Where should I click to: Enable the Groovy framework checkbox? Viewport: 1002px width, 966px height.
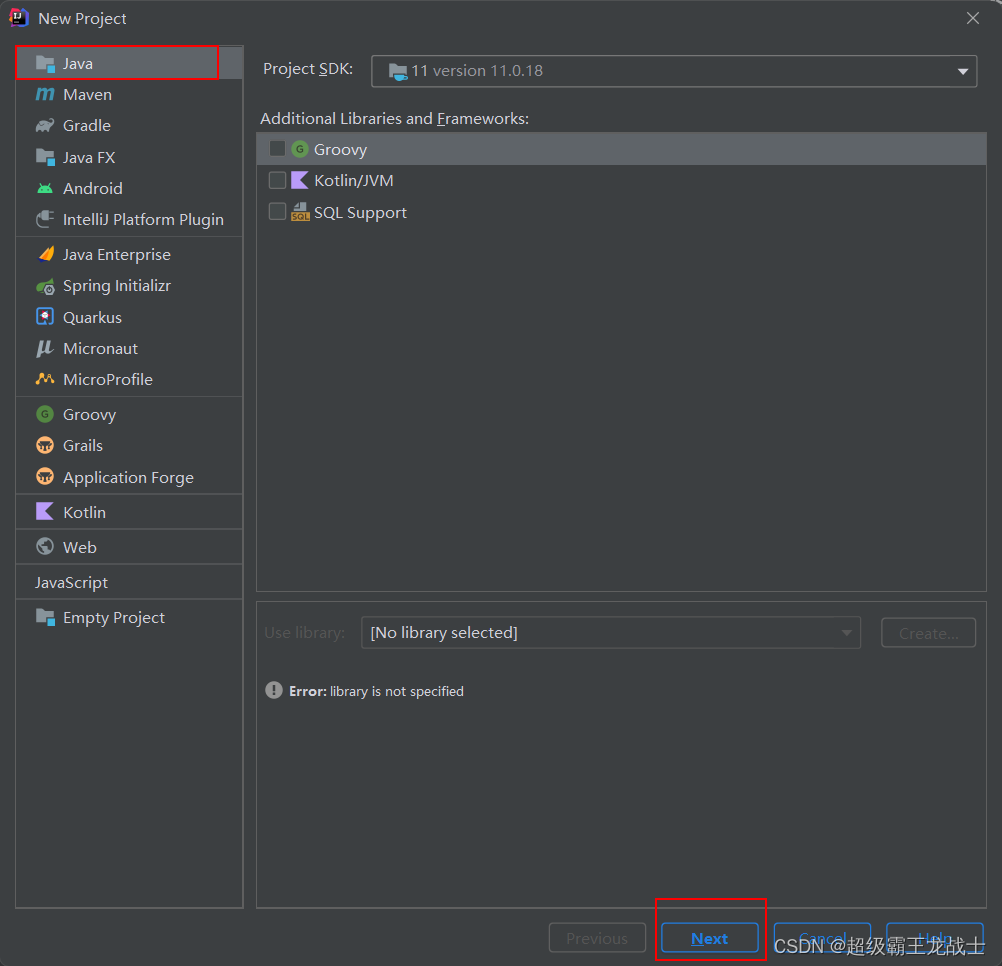click(277, 149)
